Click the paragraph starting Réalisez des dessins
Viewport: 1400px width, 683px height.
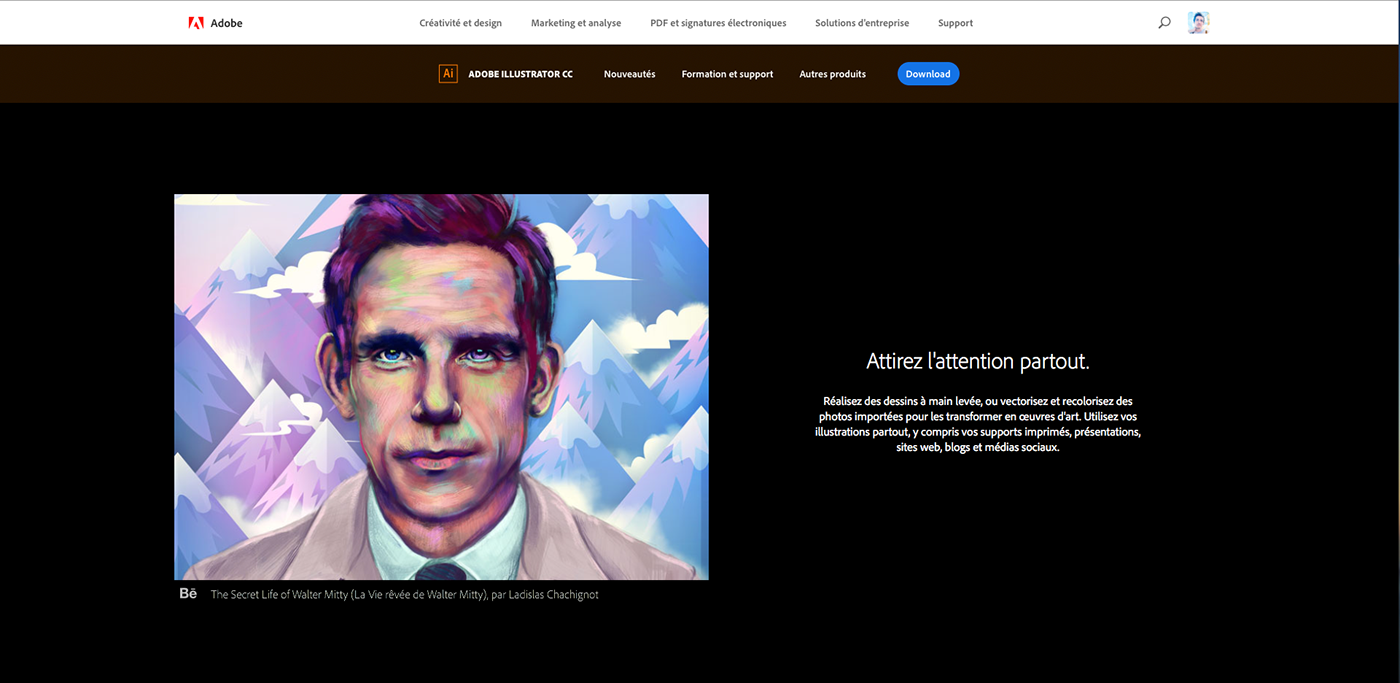pos(978,424)
